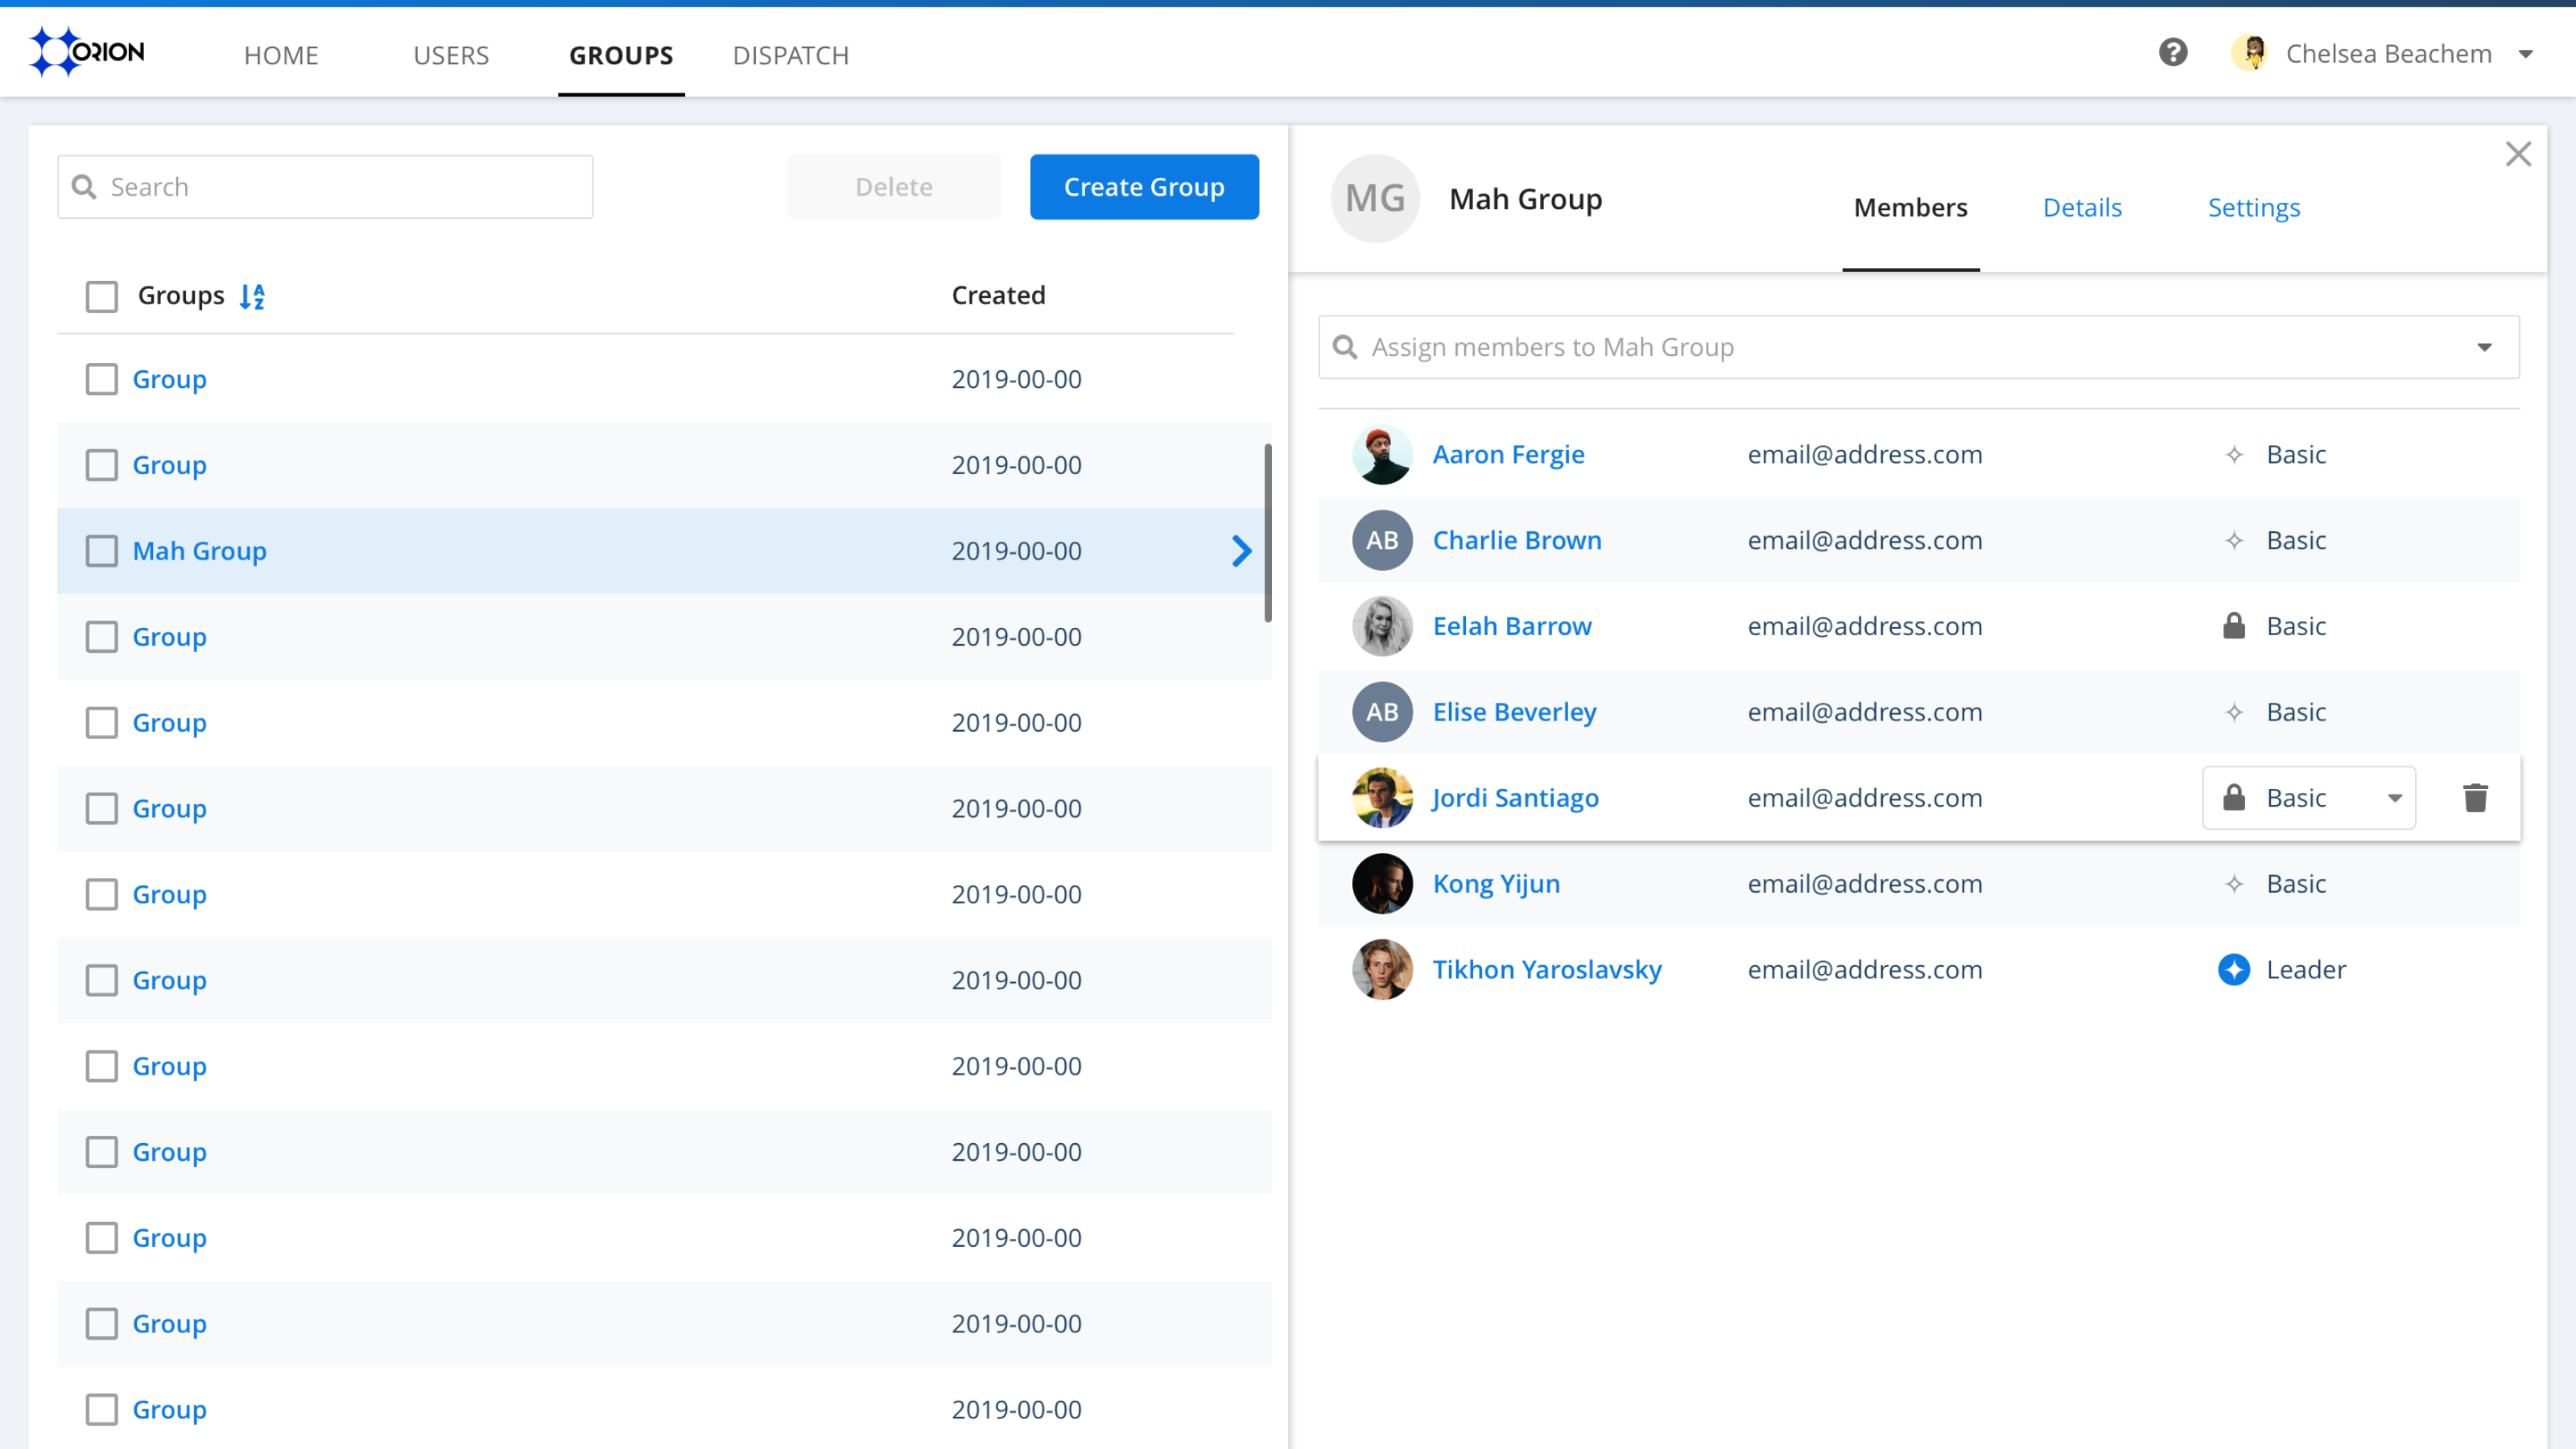Click Tikhon Yaroslavsky's blue Leader star icon
2576x1449 pixels.
coord(2233,969)
